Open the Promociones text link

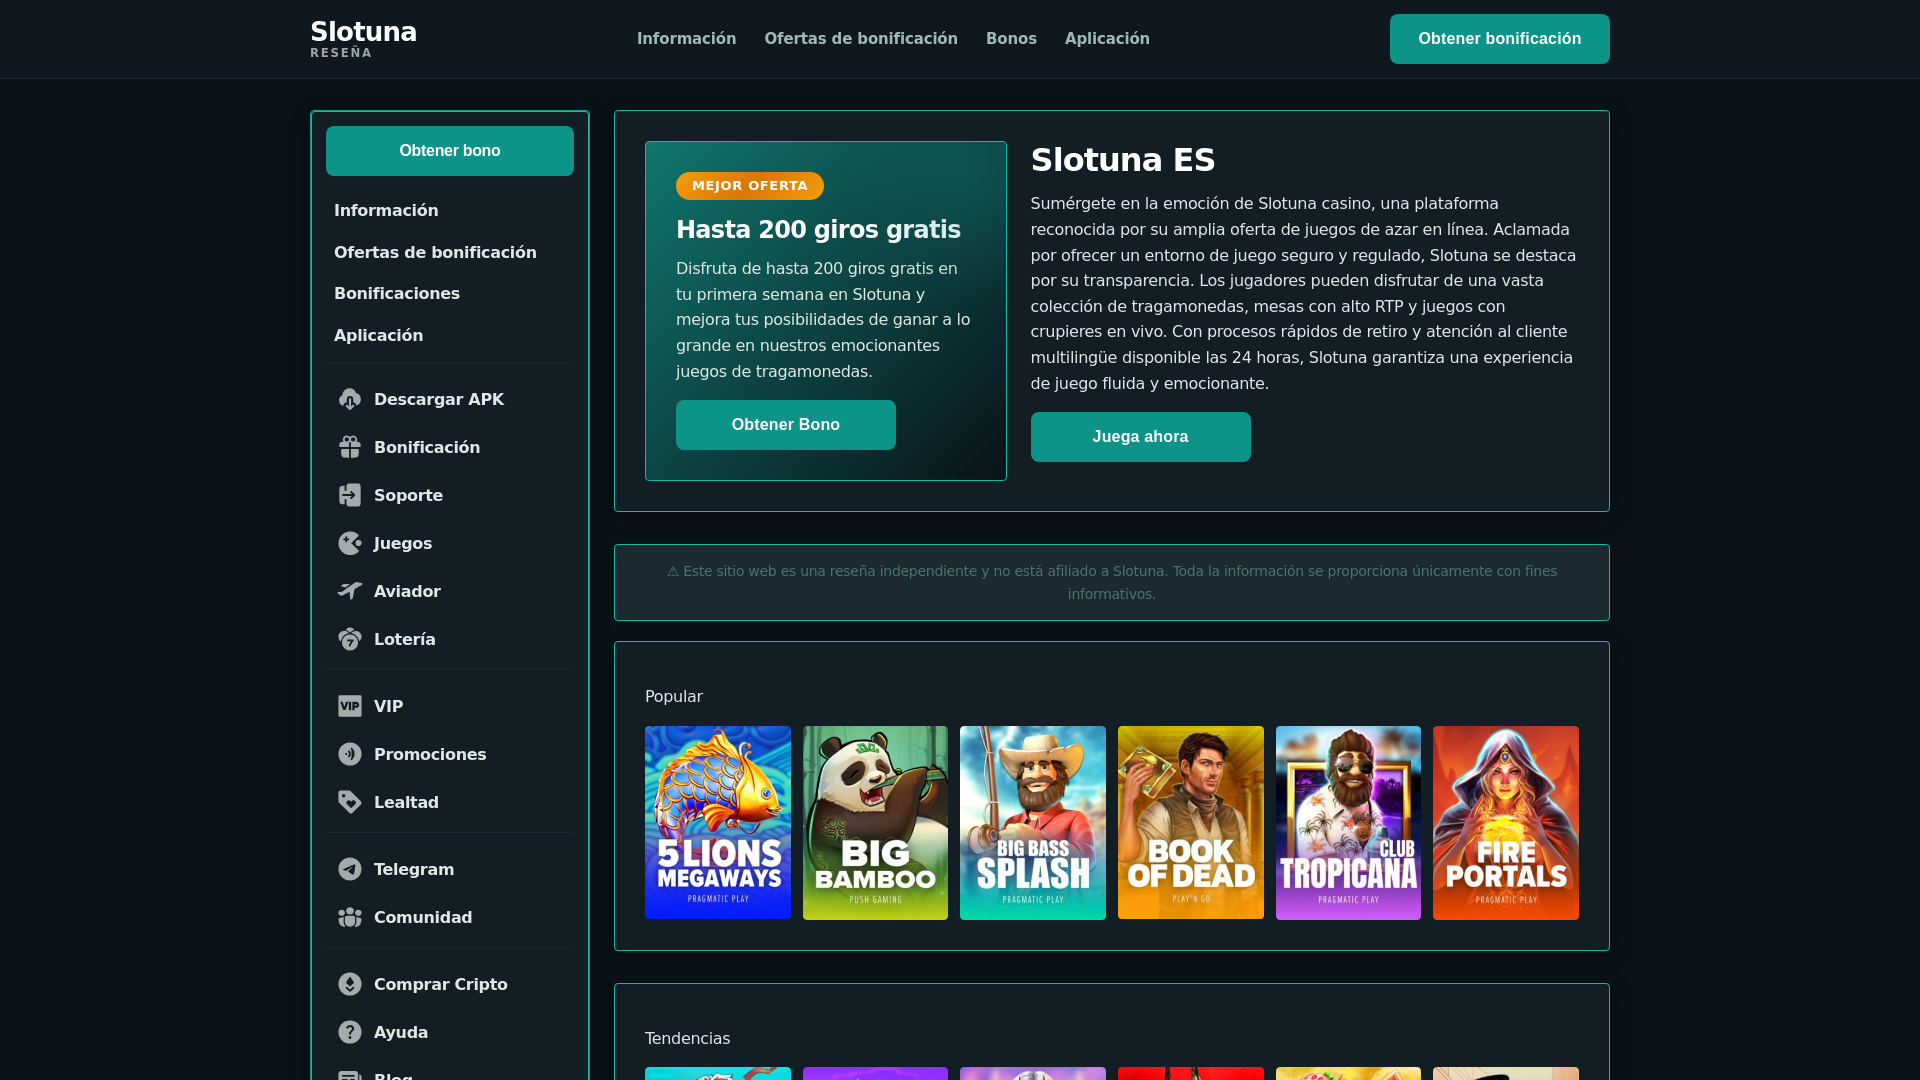[430, 755]
